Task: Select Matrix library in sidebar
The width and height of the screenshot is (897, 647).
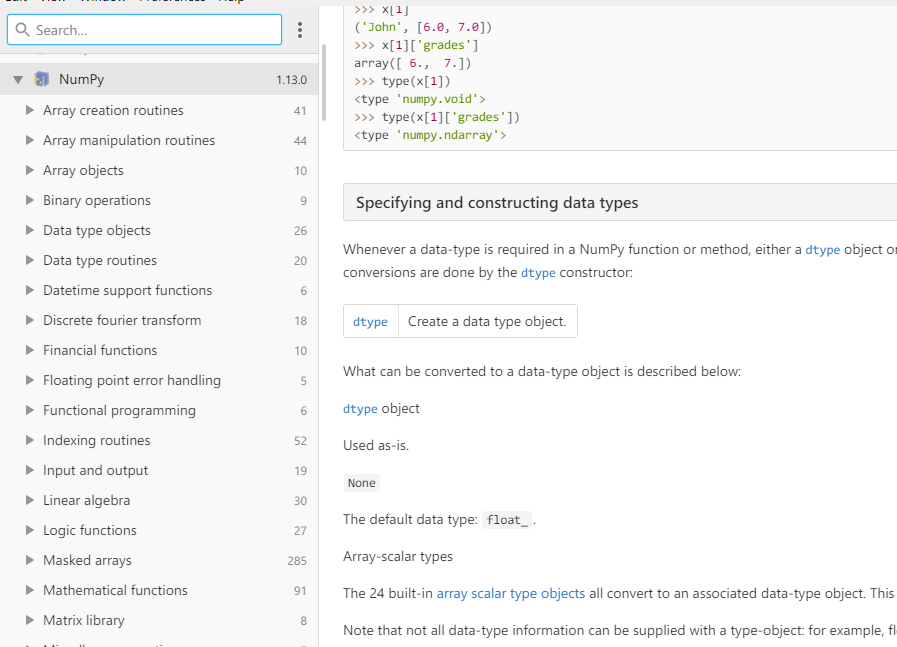Action: click(84, 620)
